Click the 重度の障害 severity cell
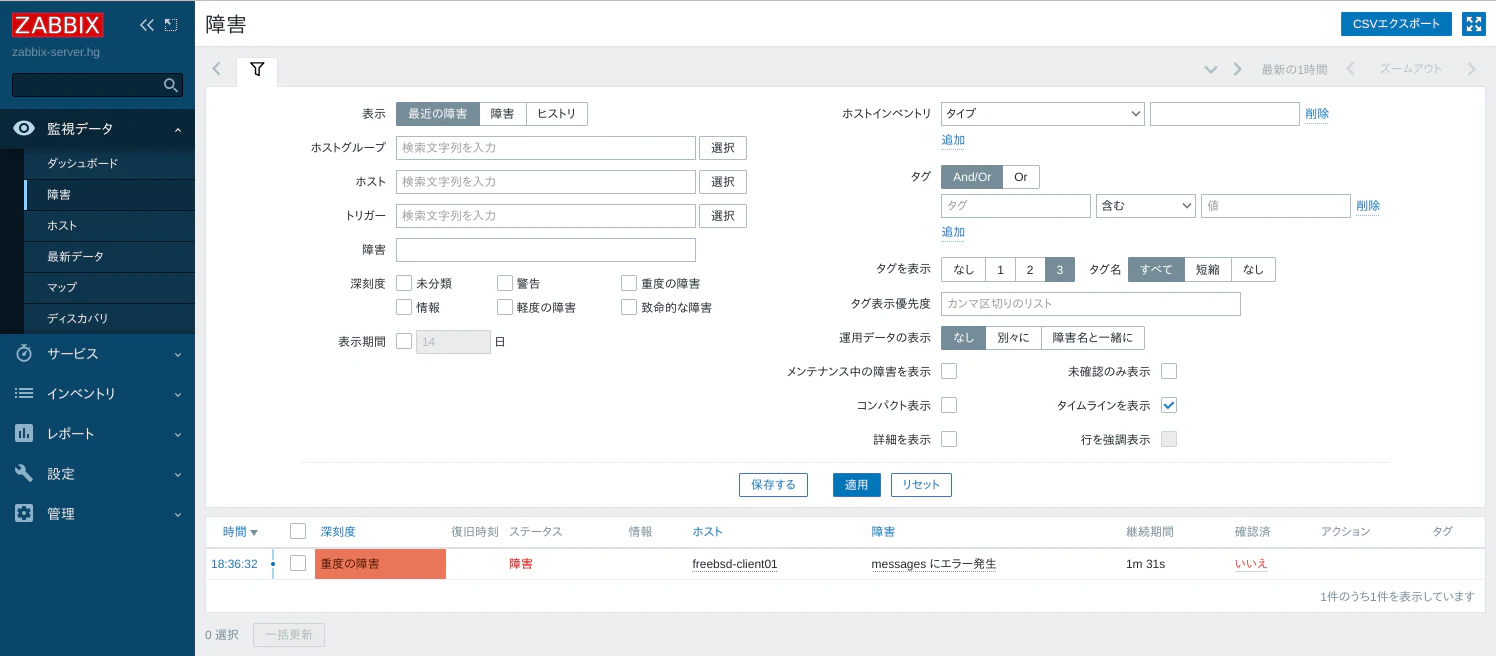The width and height of the screenshot is (1496, 656). pos(380,564)
